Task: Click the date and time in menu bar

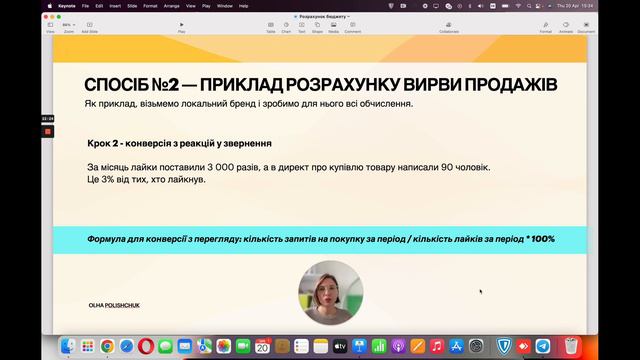Action: (x=576, y=6)
